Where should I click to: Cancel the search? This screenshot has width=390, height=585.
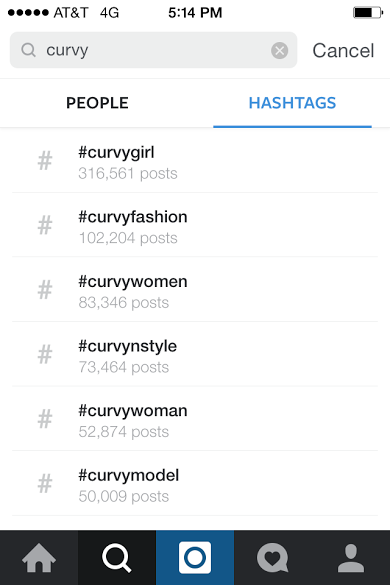343,50
